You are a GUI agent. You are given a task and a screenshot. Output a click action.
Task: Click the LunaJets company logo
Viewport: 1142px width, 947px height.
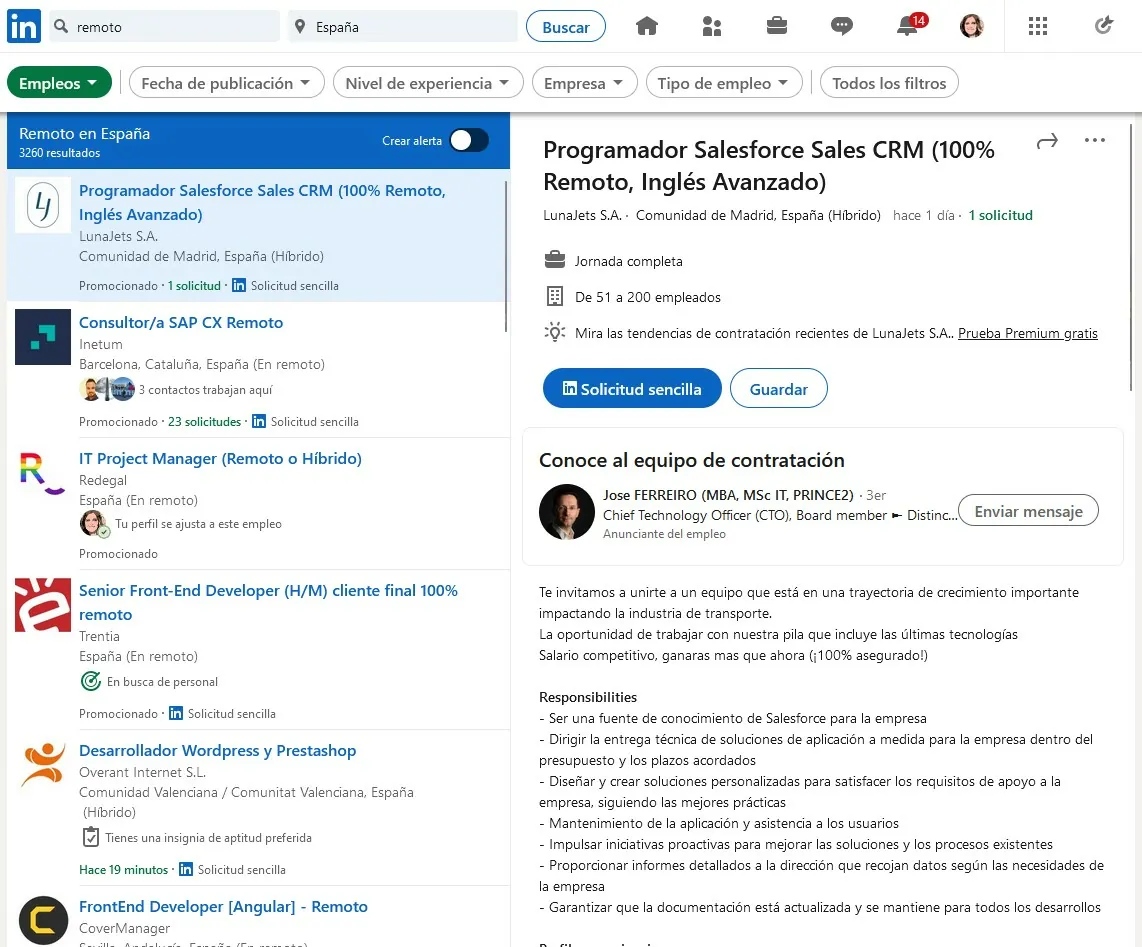click(x=43, y=205)
